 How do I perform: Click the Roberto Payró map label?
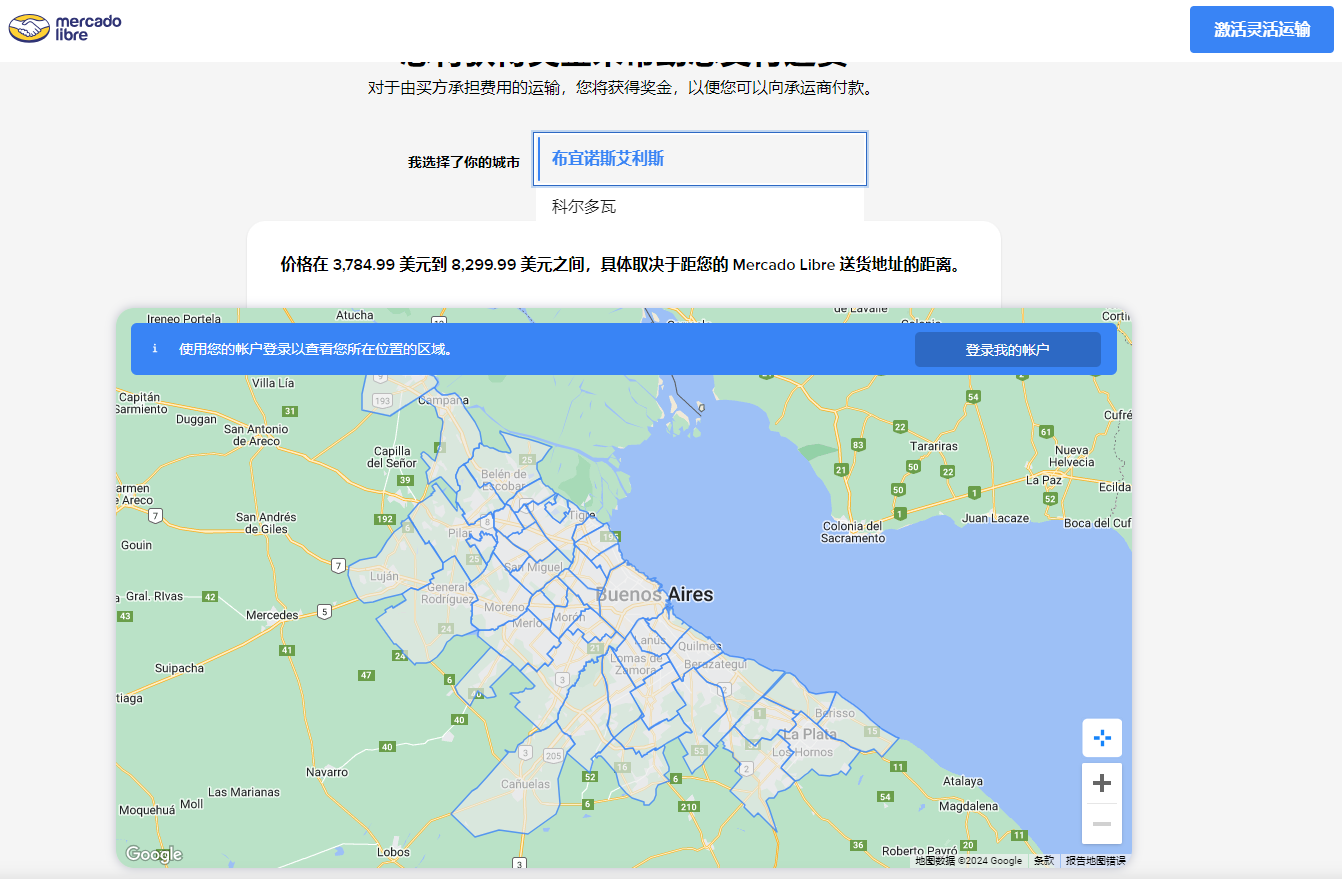920,851
